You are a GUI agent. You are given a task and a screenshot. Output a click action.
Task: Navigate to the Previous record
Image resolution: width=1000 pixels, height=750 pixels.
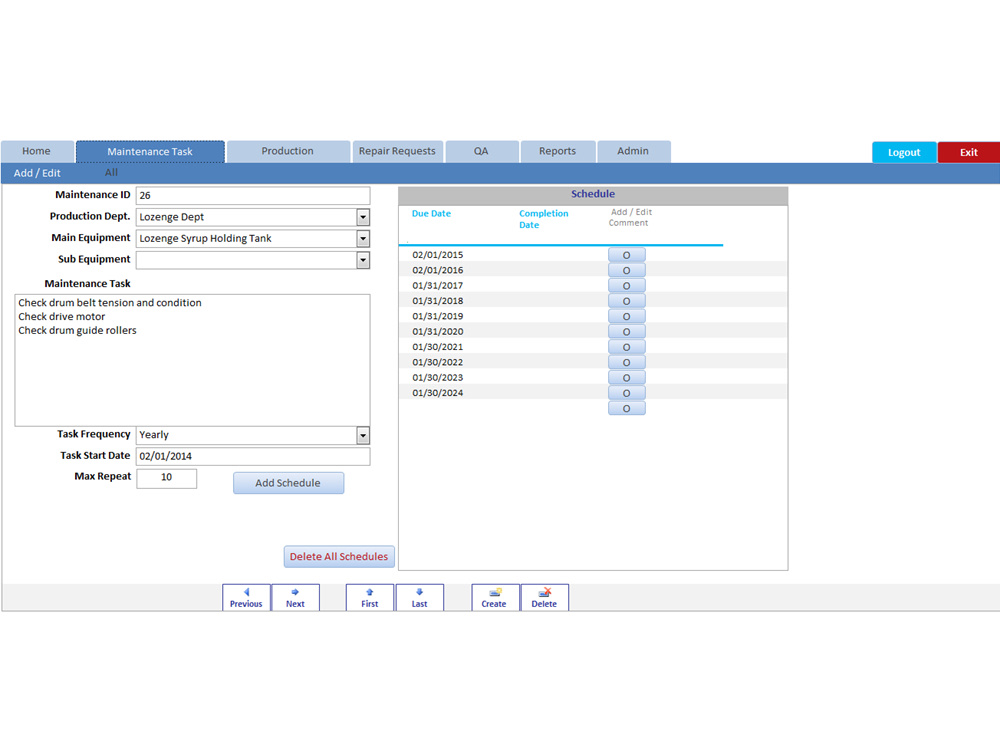point(245,597)
